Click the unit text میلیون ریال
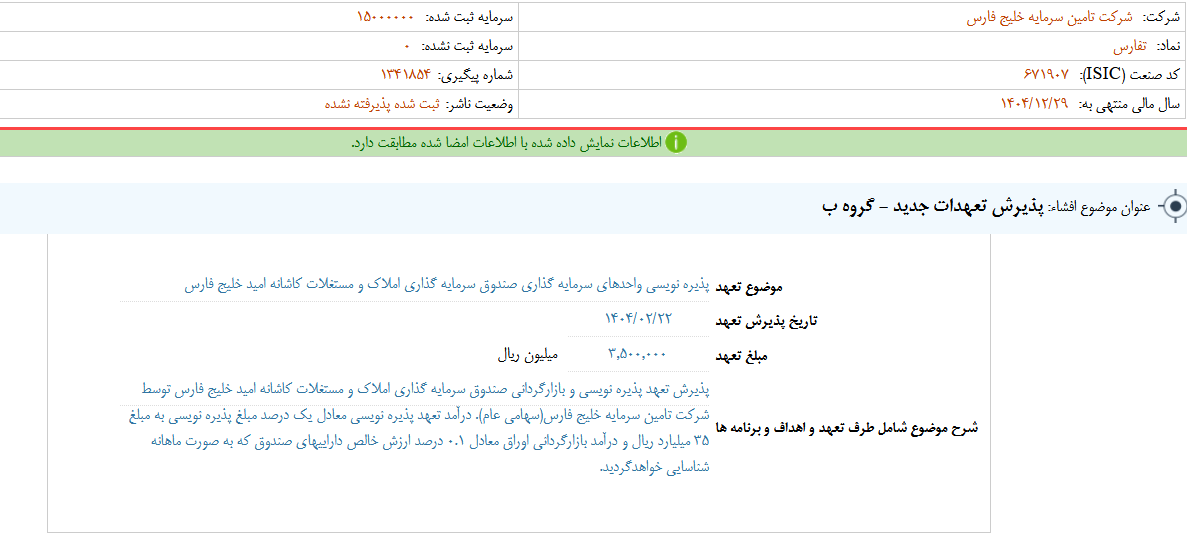This screenshot has height=554, width=1187. tap(528, 353)
